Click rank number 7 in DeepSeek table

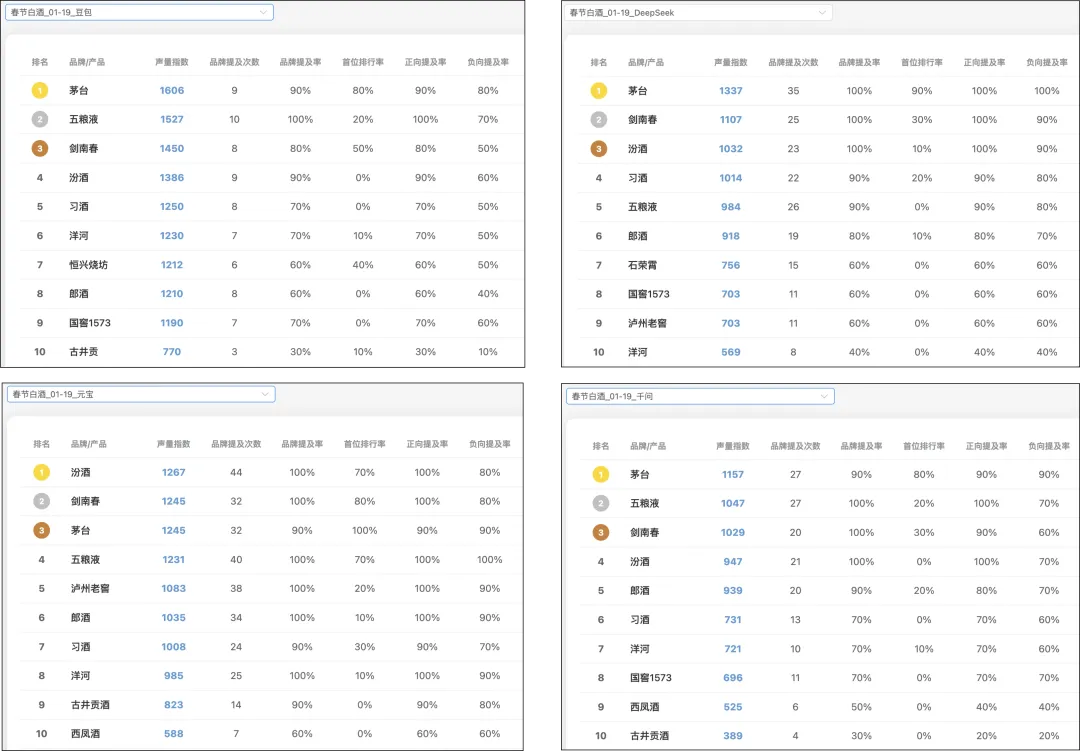coord(599,265)
